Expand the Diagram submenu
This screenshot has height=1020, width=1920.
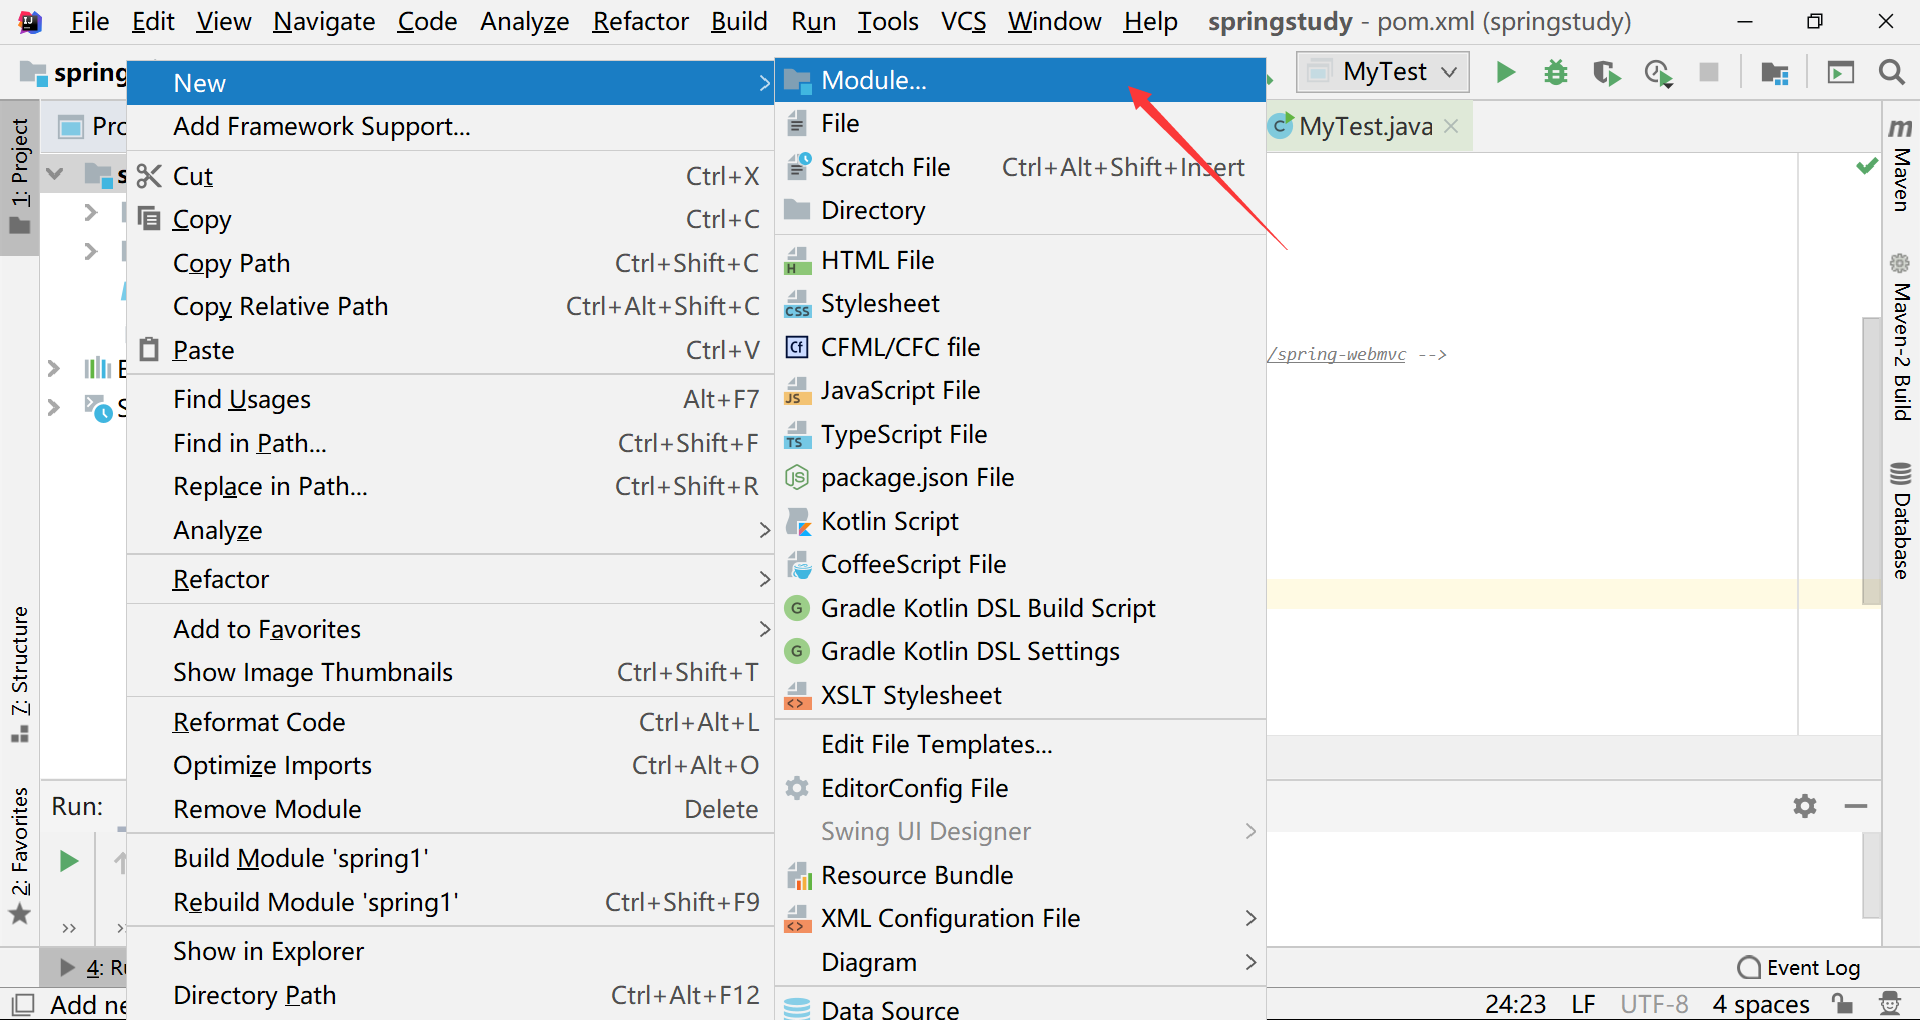click(x=1021, y=962)
